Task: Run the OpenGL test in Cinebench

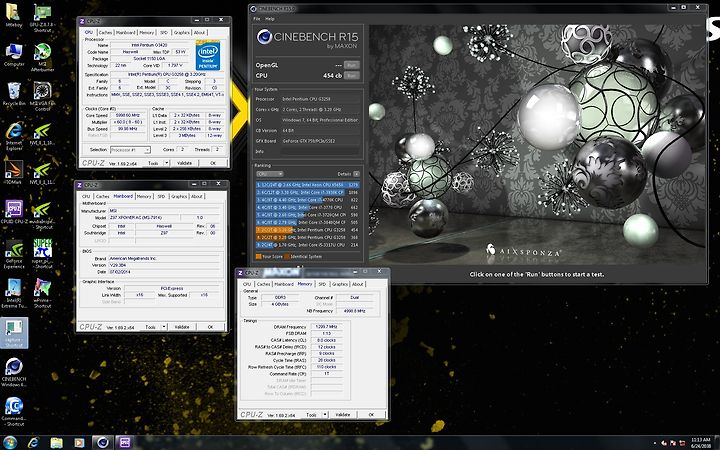Action: pos(352,65)
